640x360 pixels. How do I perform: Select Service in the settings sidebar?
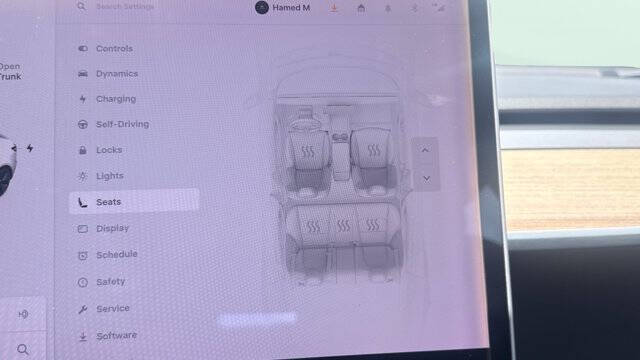(x=104, y=309)
